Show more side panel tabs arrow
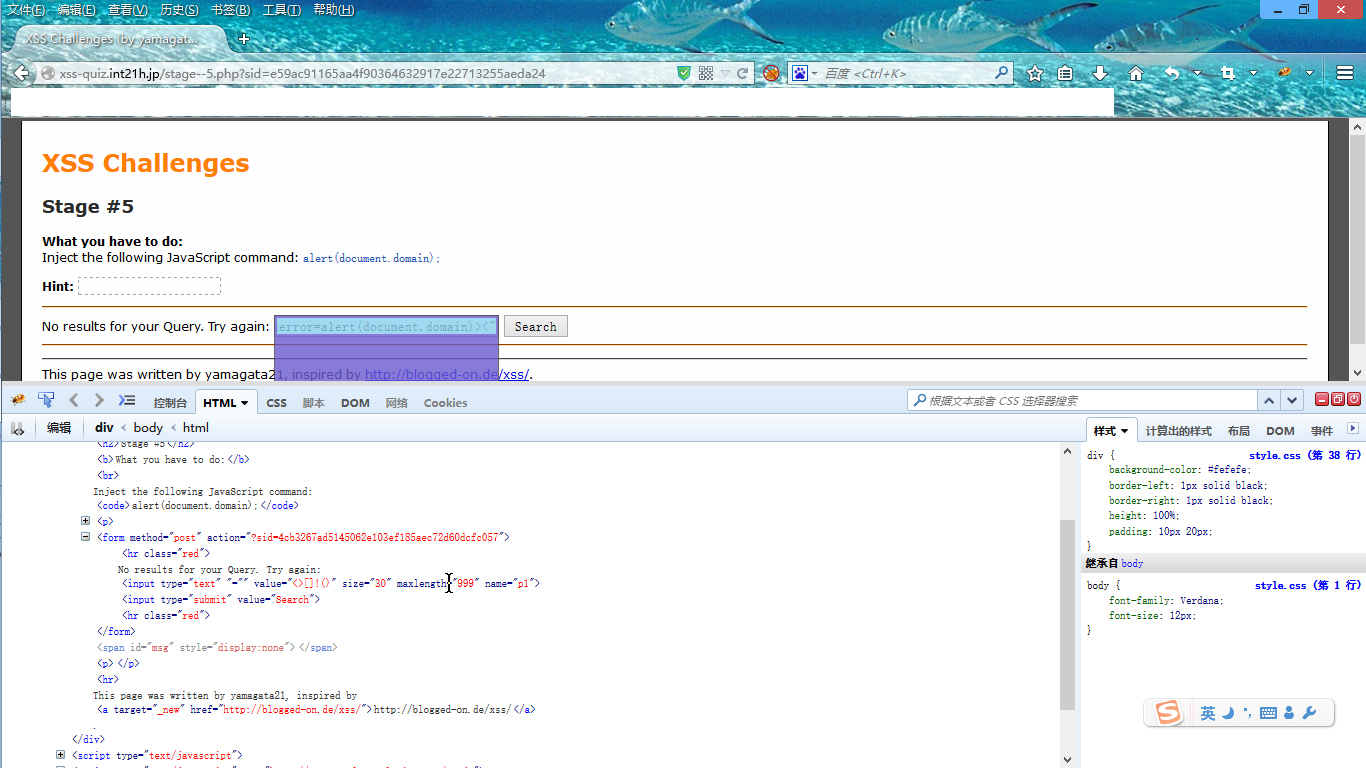 [x=1353, y=428]
